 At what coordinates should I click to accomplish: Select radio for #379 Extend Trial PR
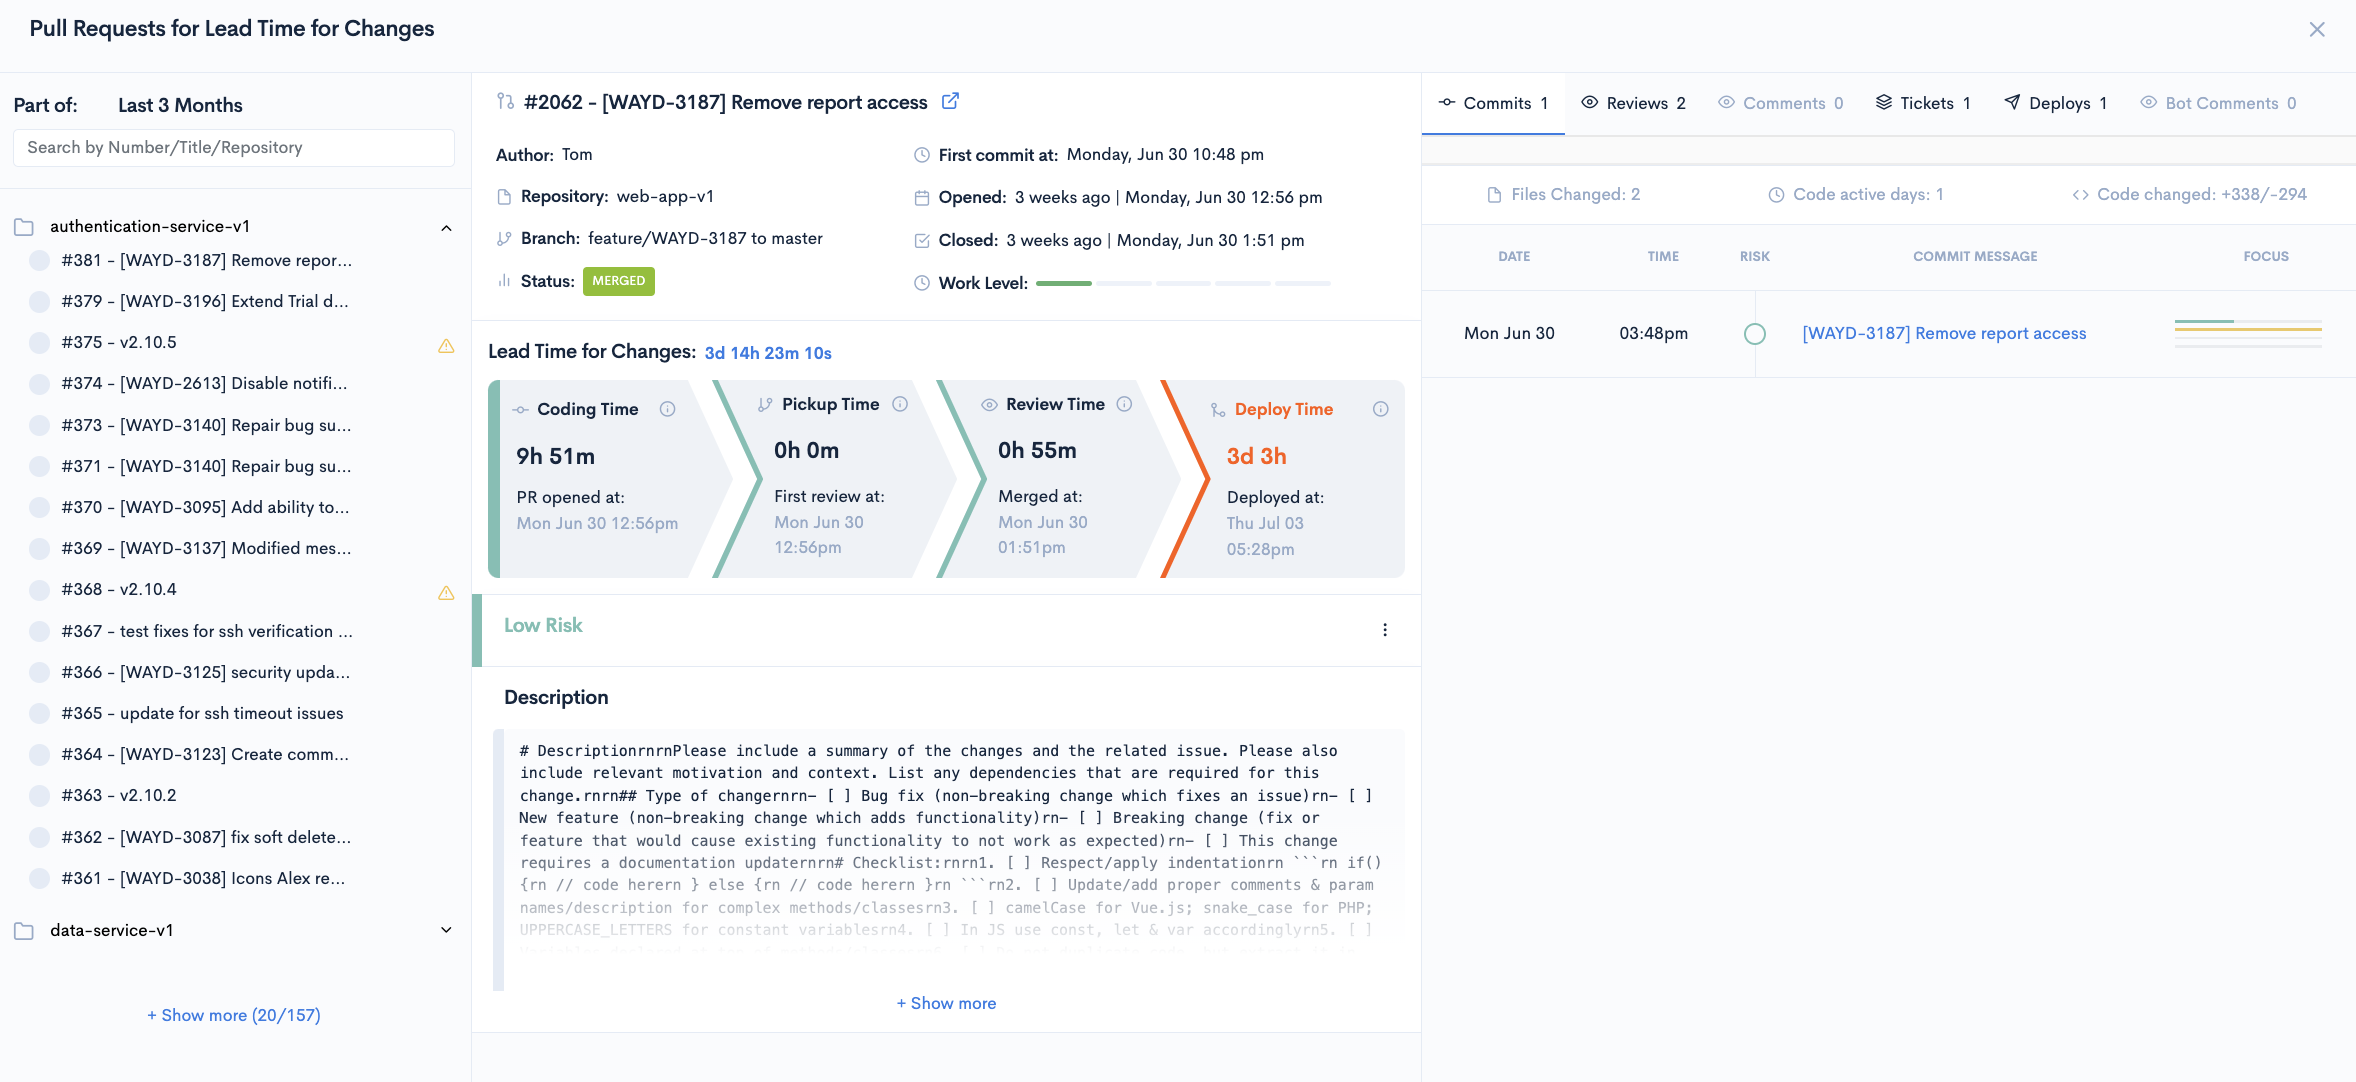tap(40, 302)
